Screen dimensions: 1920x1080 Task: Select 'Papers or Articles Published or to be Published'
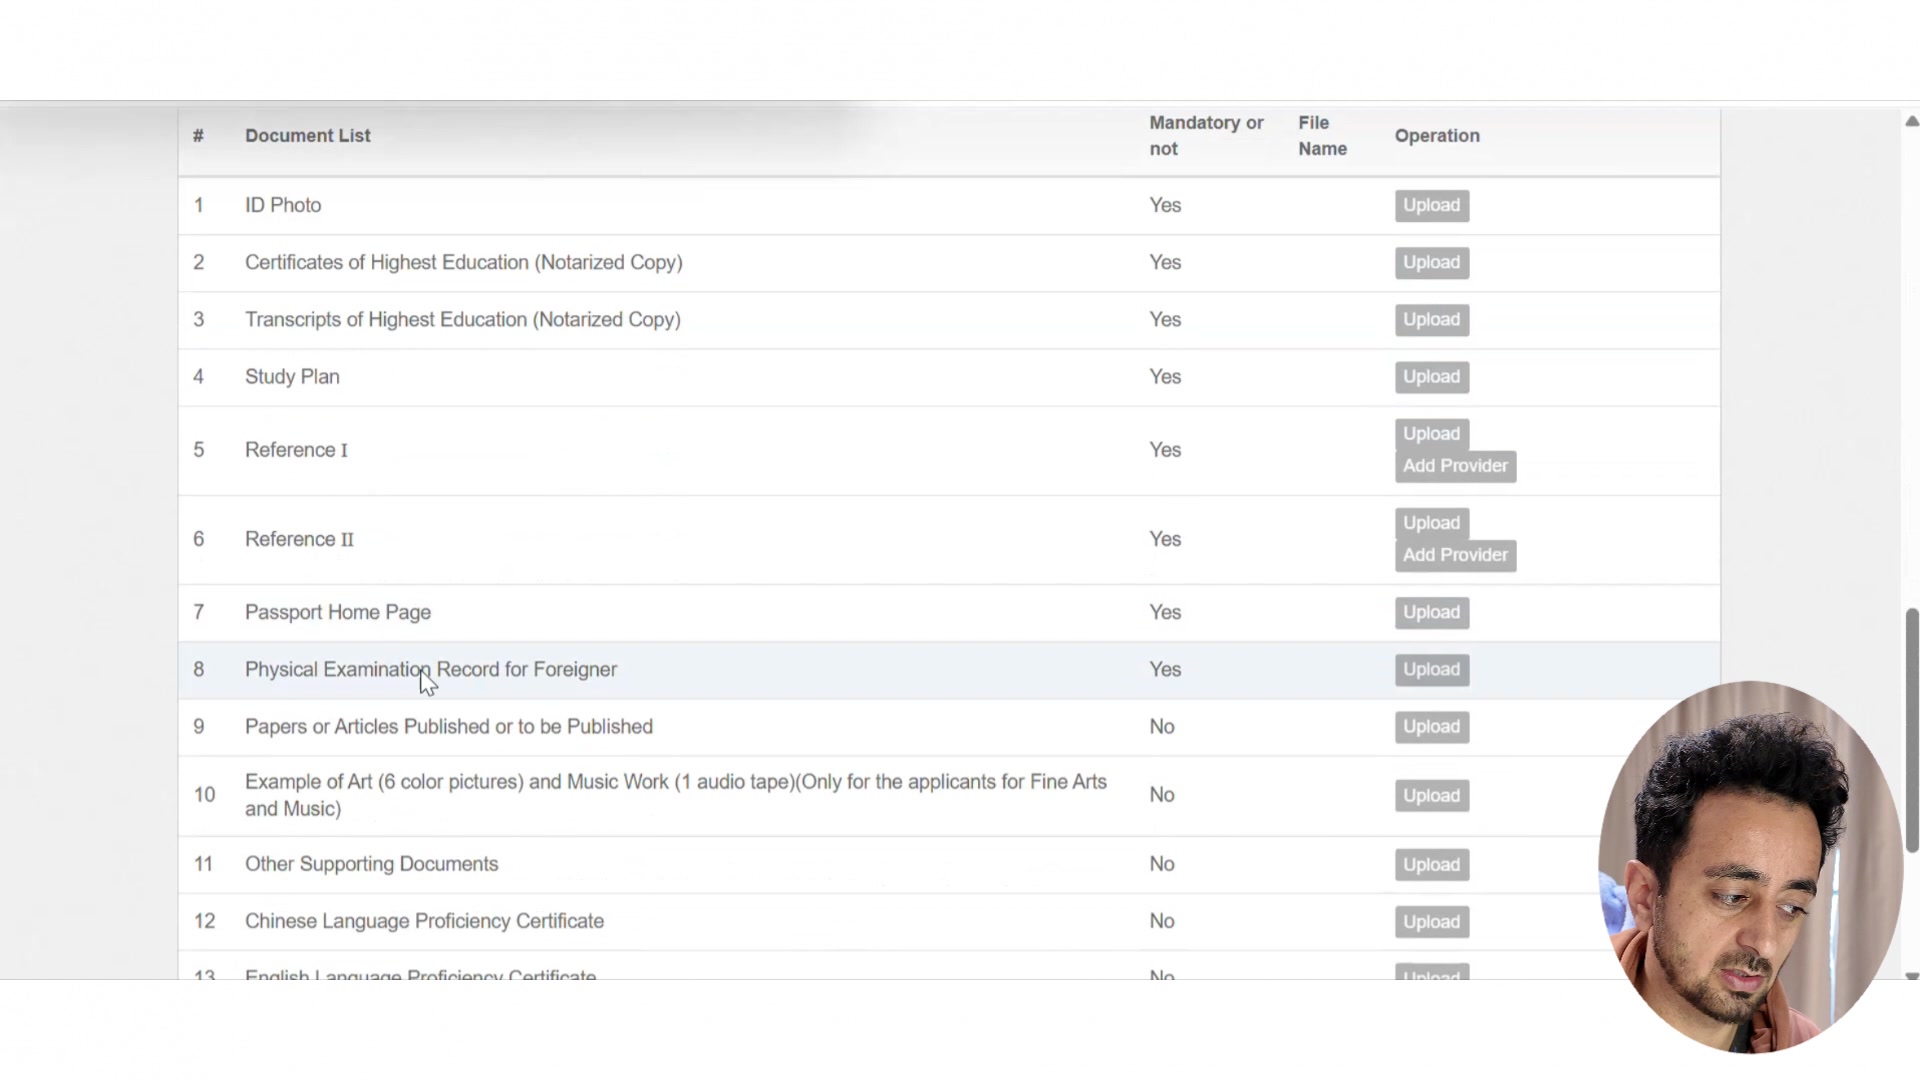tap(449, 727)
